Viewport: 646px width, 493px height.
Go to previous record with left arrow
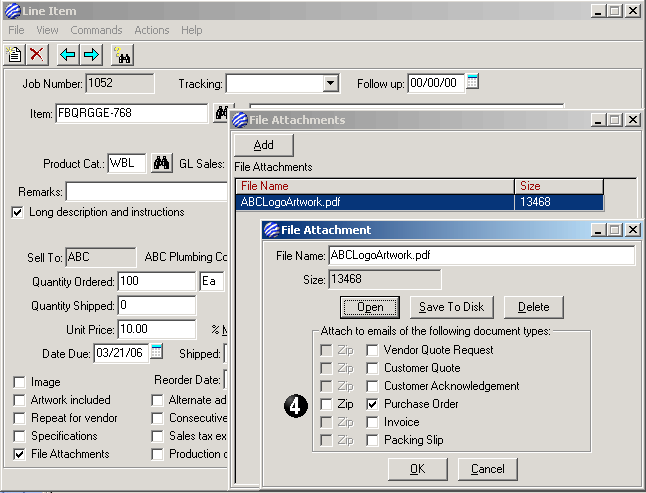69,54
